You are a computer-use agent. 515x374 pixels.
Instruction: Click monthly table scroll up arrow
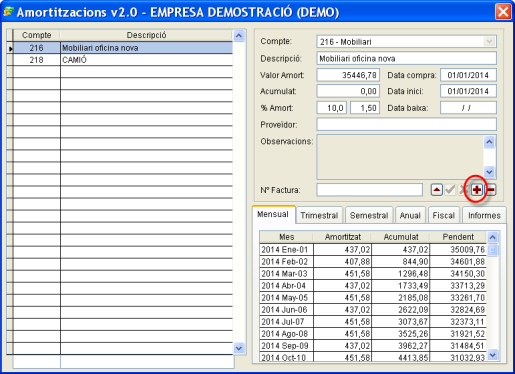tap(493, 237)
